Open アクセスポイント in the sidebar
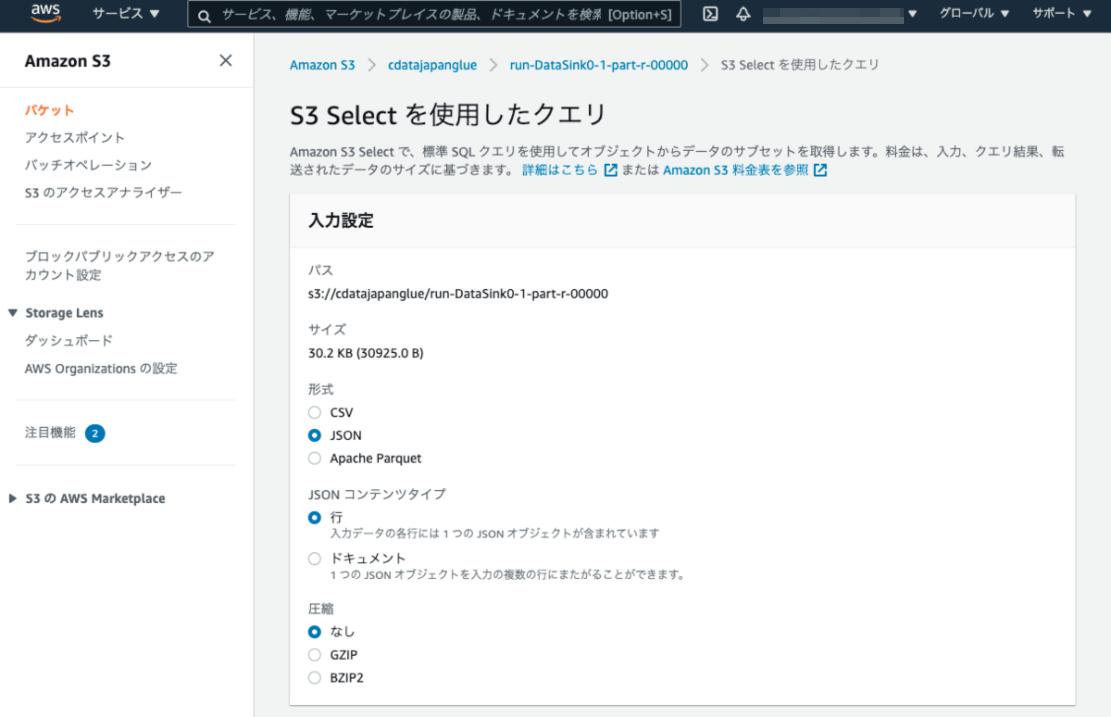Screen dimensions: 1111x717 (x=74, y=137)
